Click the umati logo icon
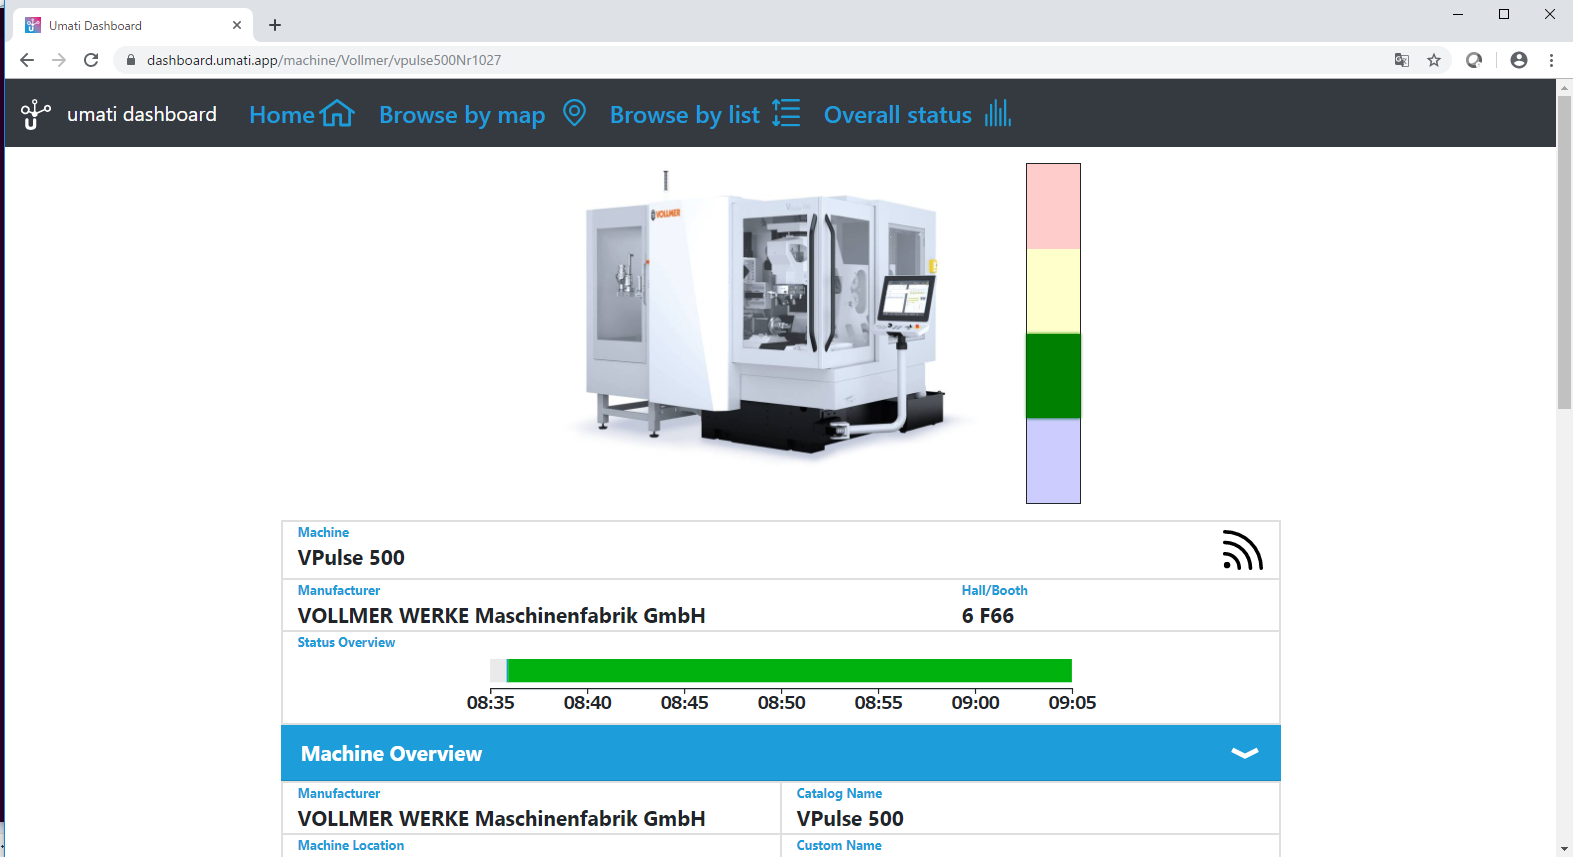The width and height of the screenshot is (1573, 857). click(x=35, y=114)
